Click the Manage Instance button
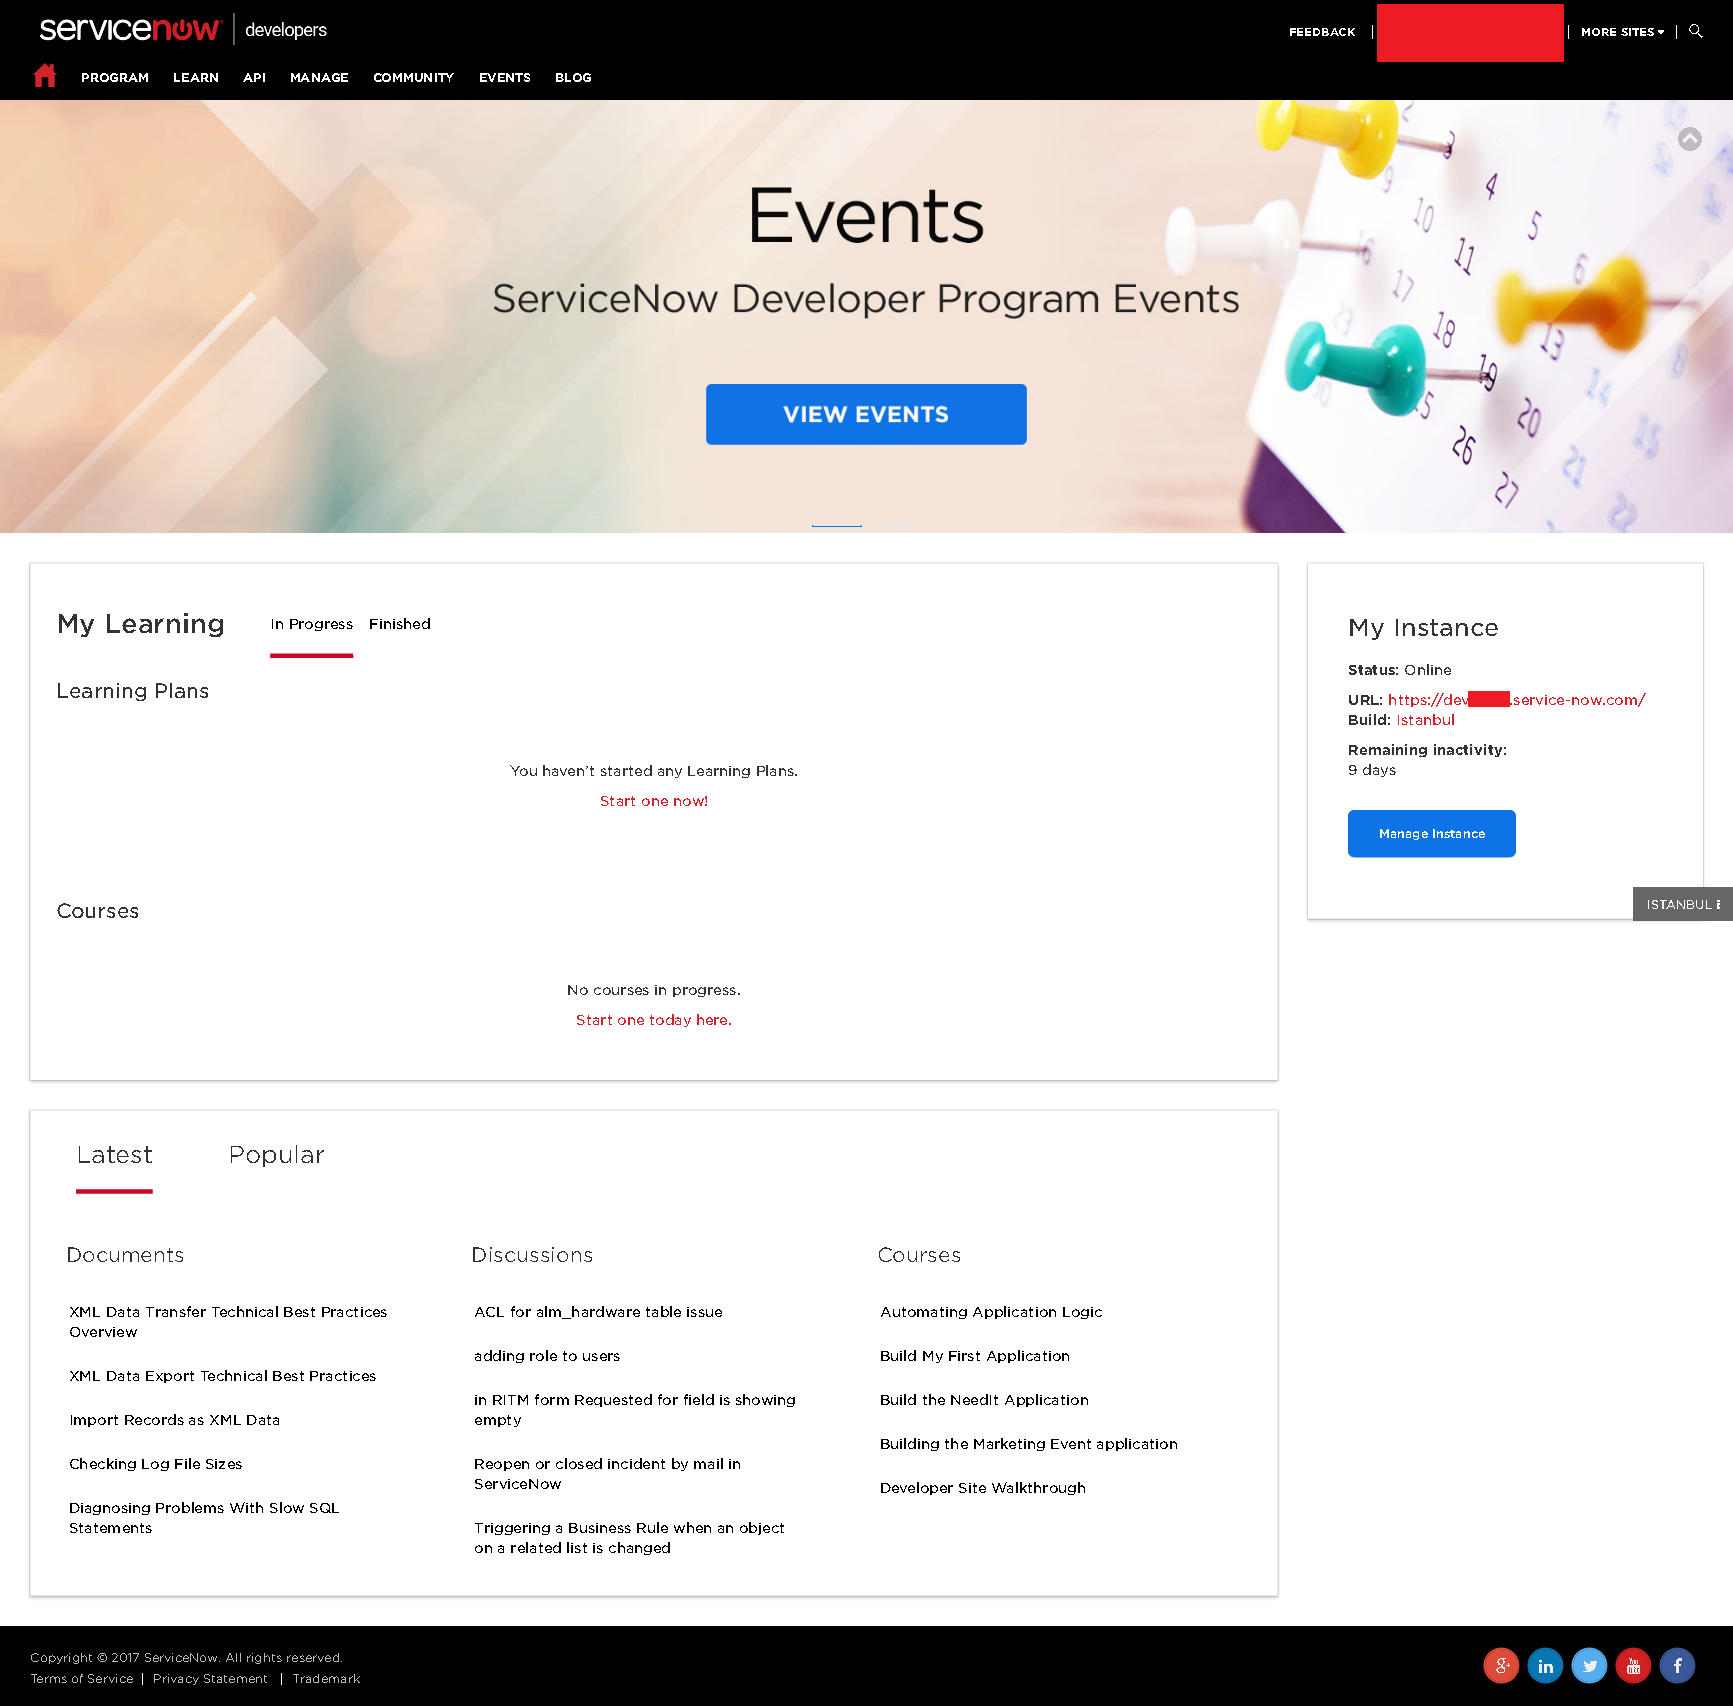 (1431, 833)
